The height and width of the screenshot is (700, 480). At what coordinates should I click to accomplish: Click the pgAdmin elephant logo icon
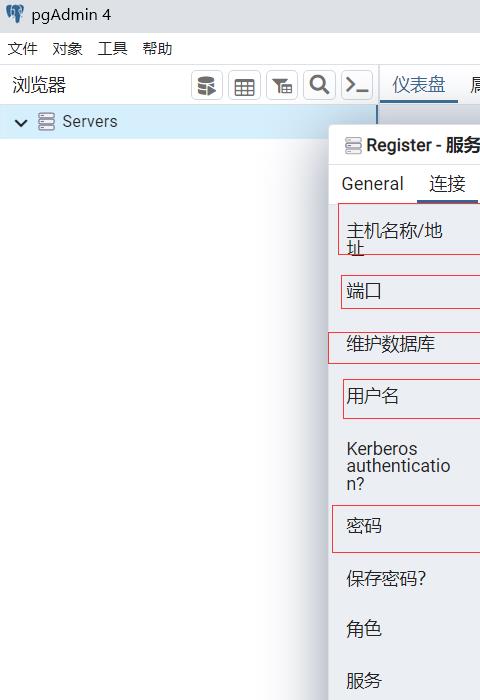coord(15,14)
